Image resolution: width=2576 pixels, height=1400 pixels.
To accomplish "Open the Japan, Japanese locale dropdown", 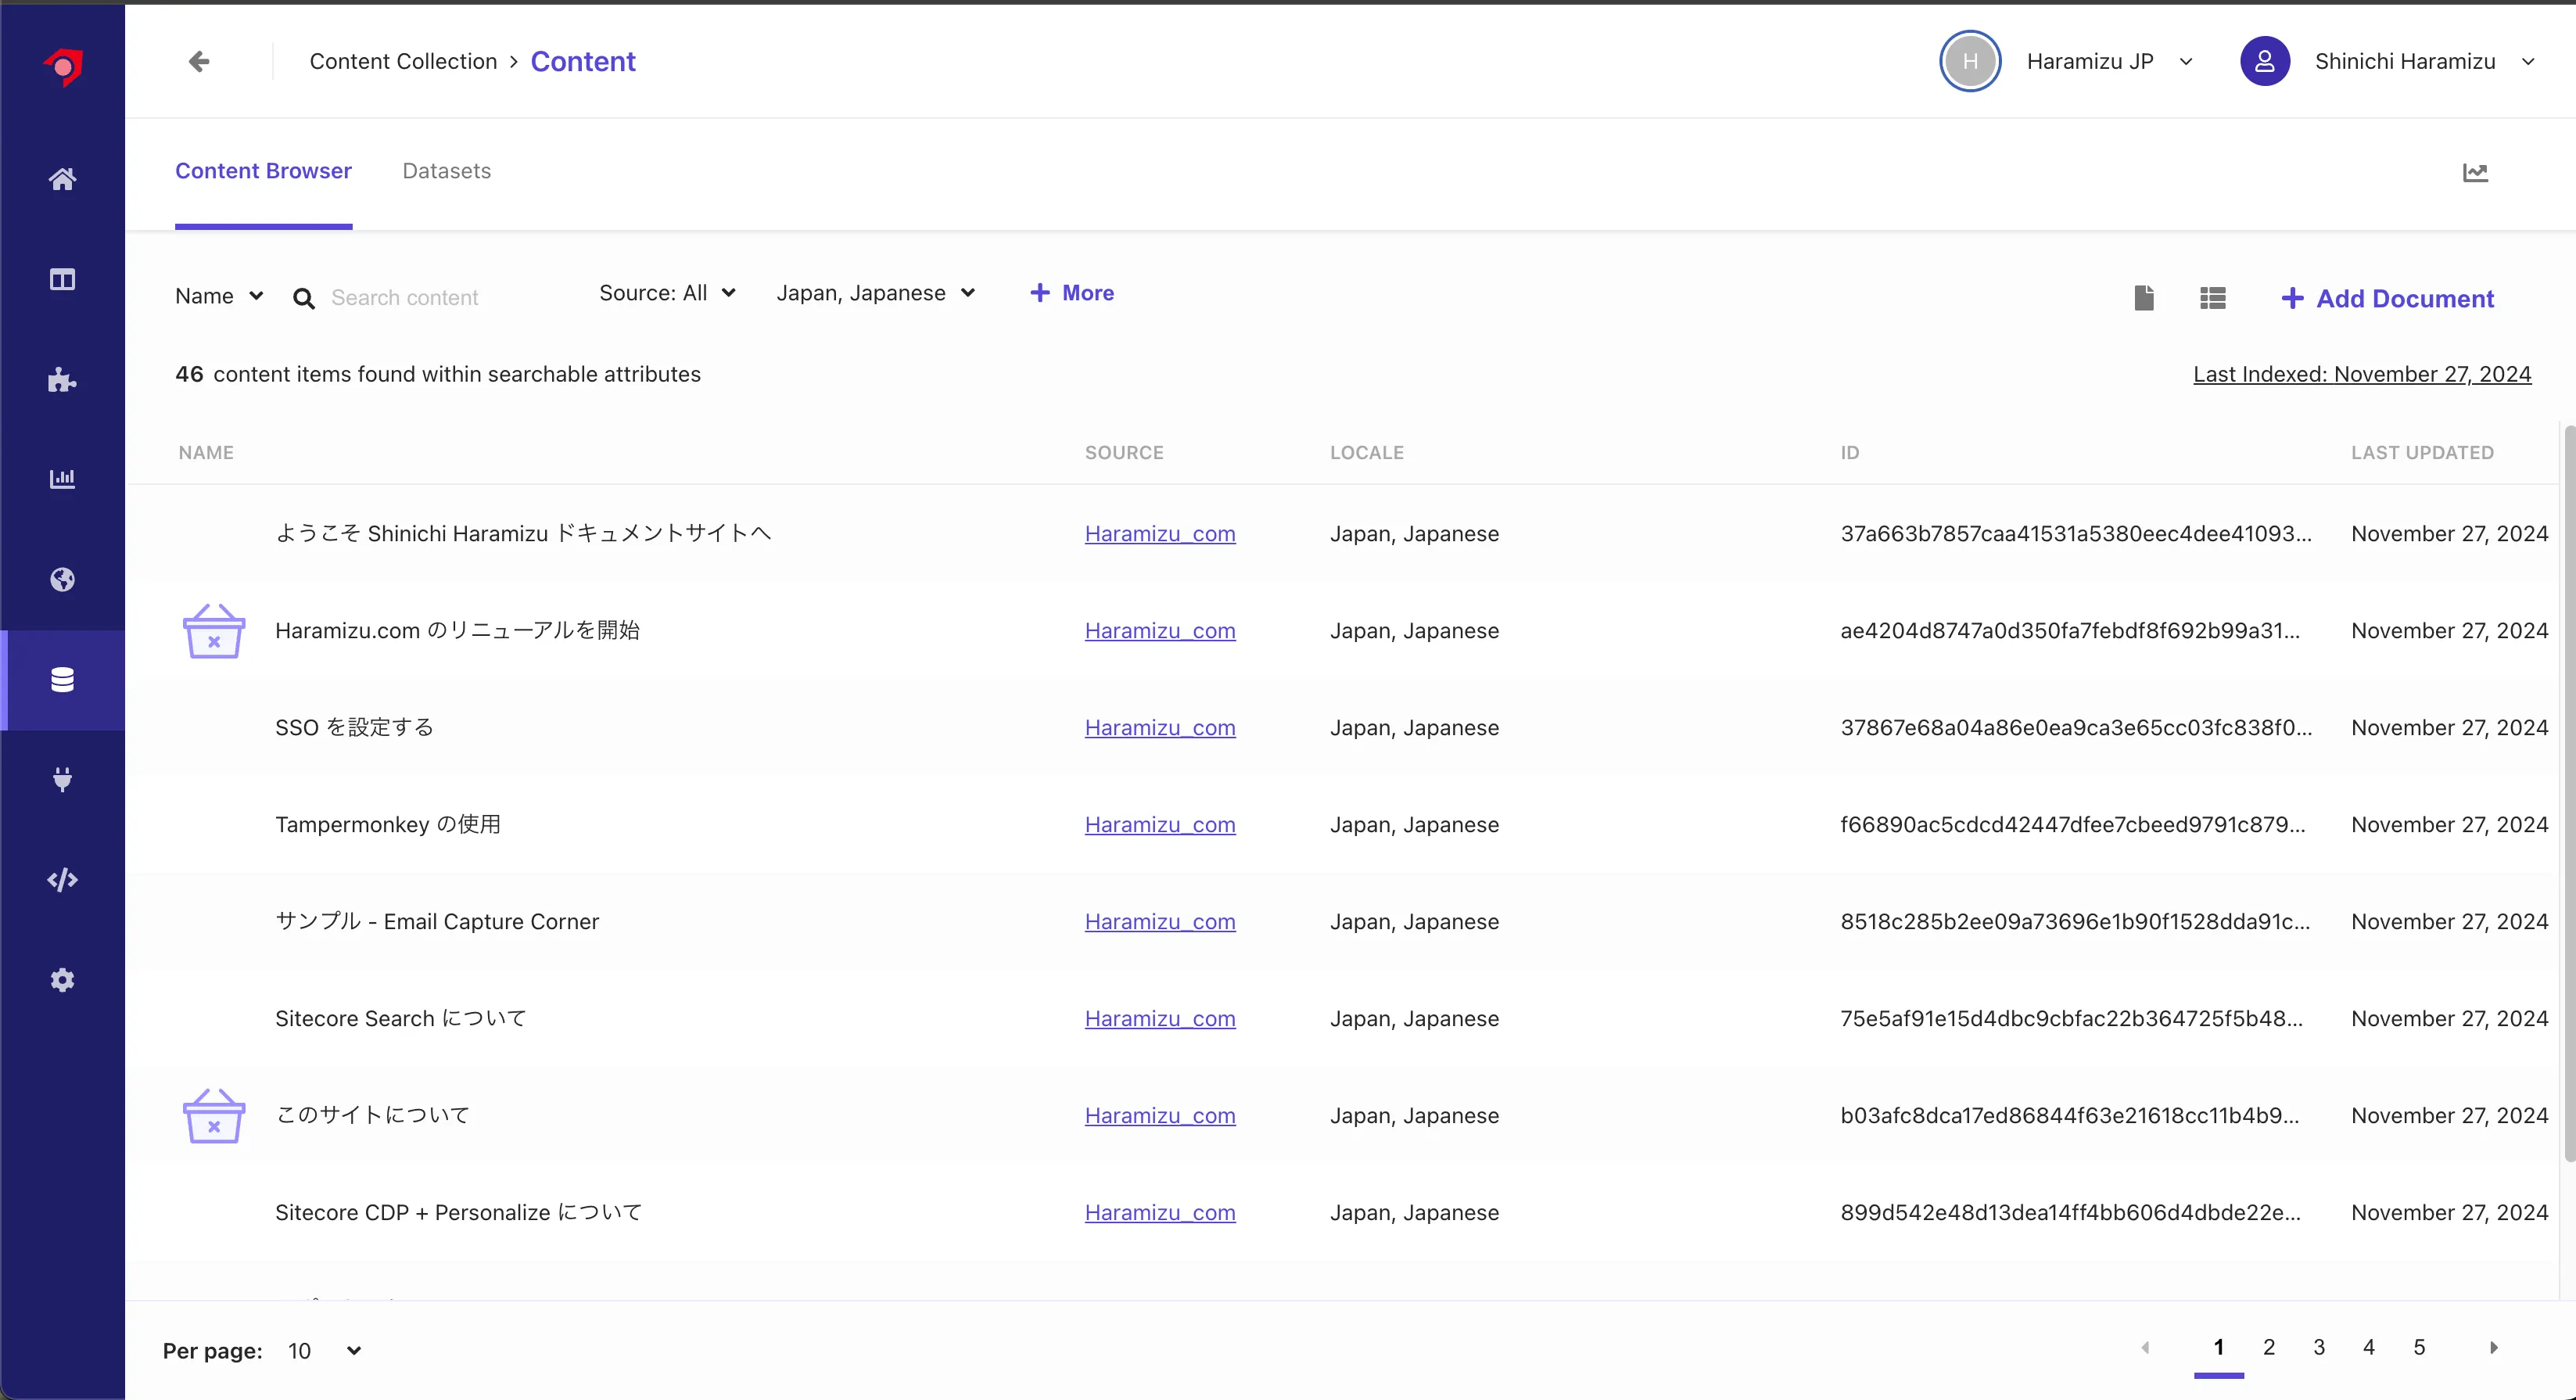I will 875,293.
